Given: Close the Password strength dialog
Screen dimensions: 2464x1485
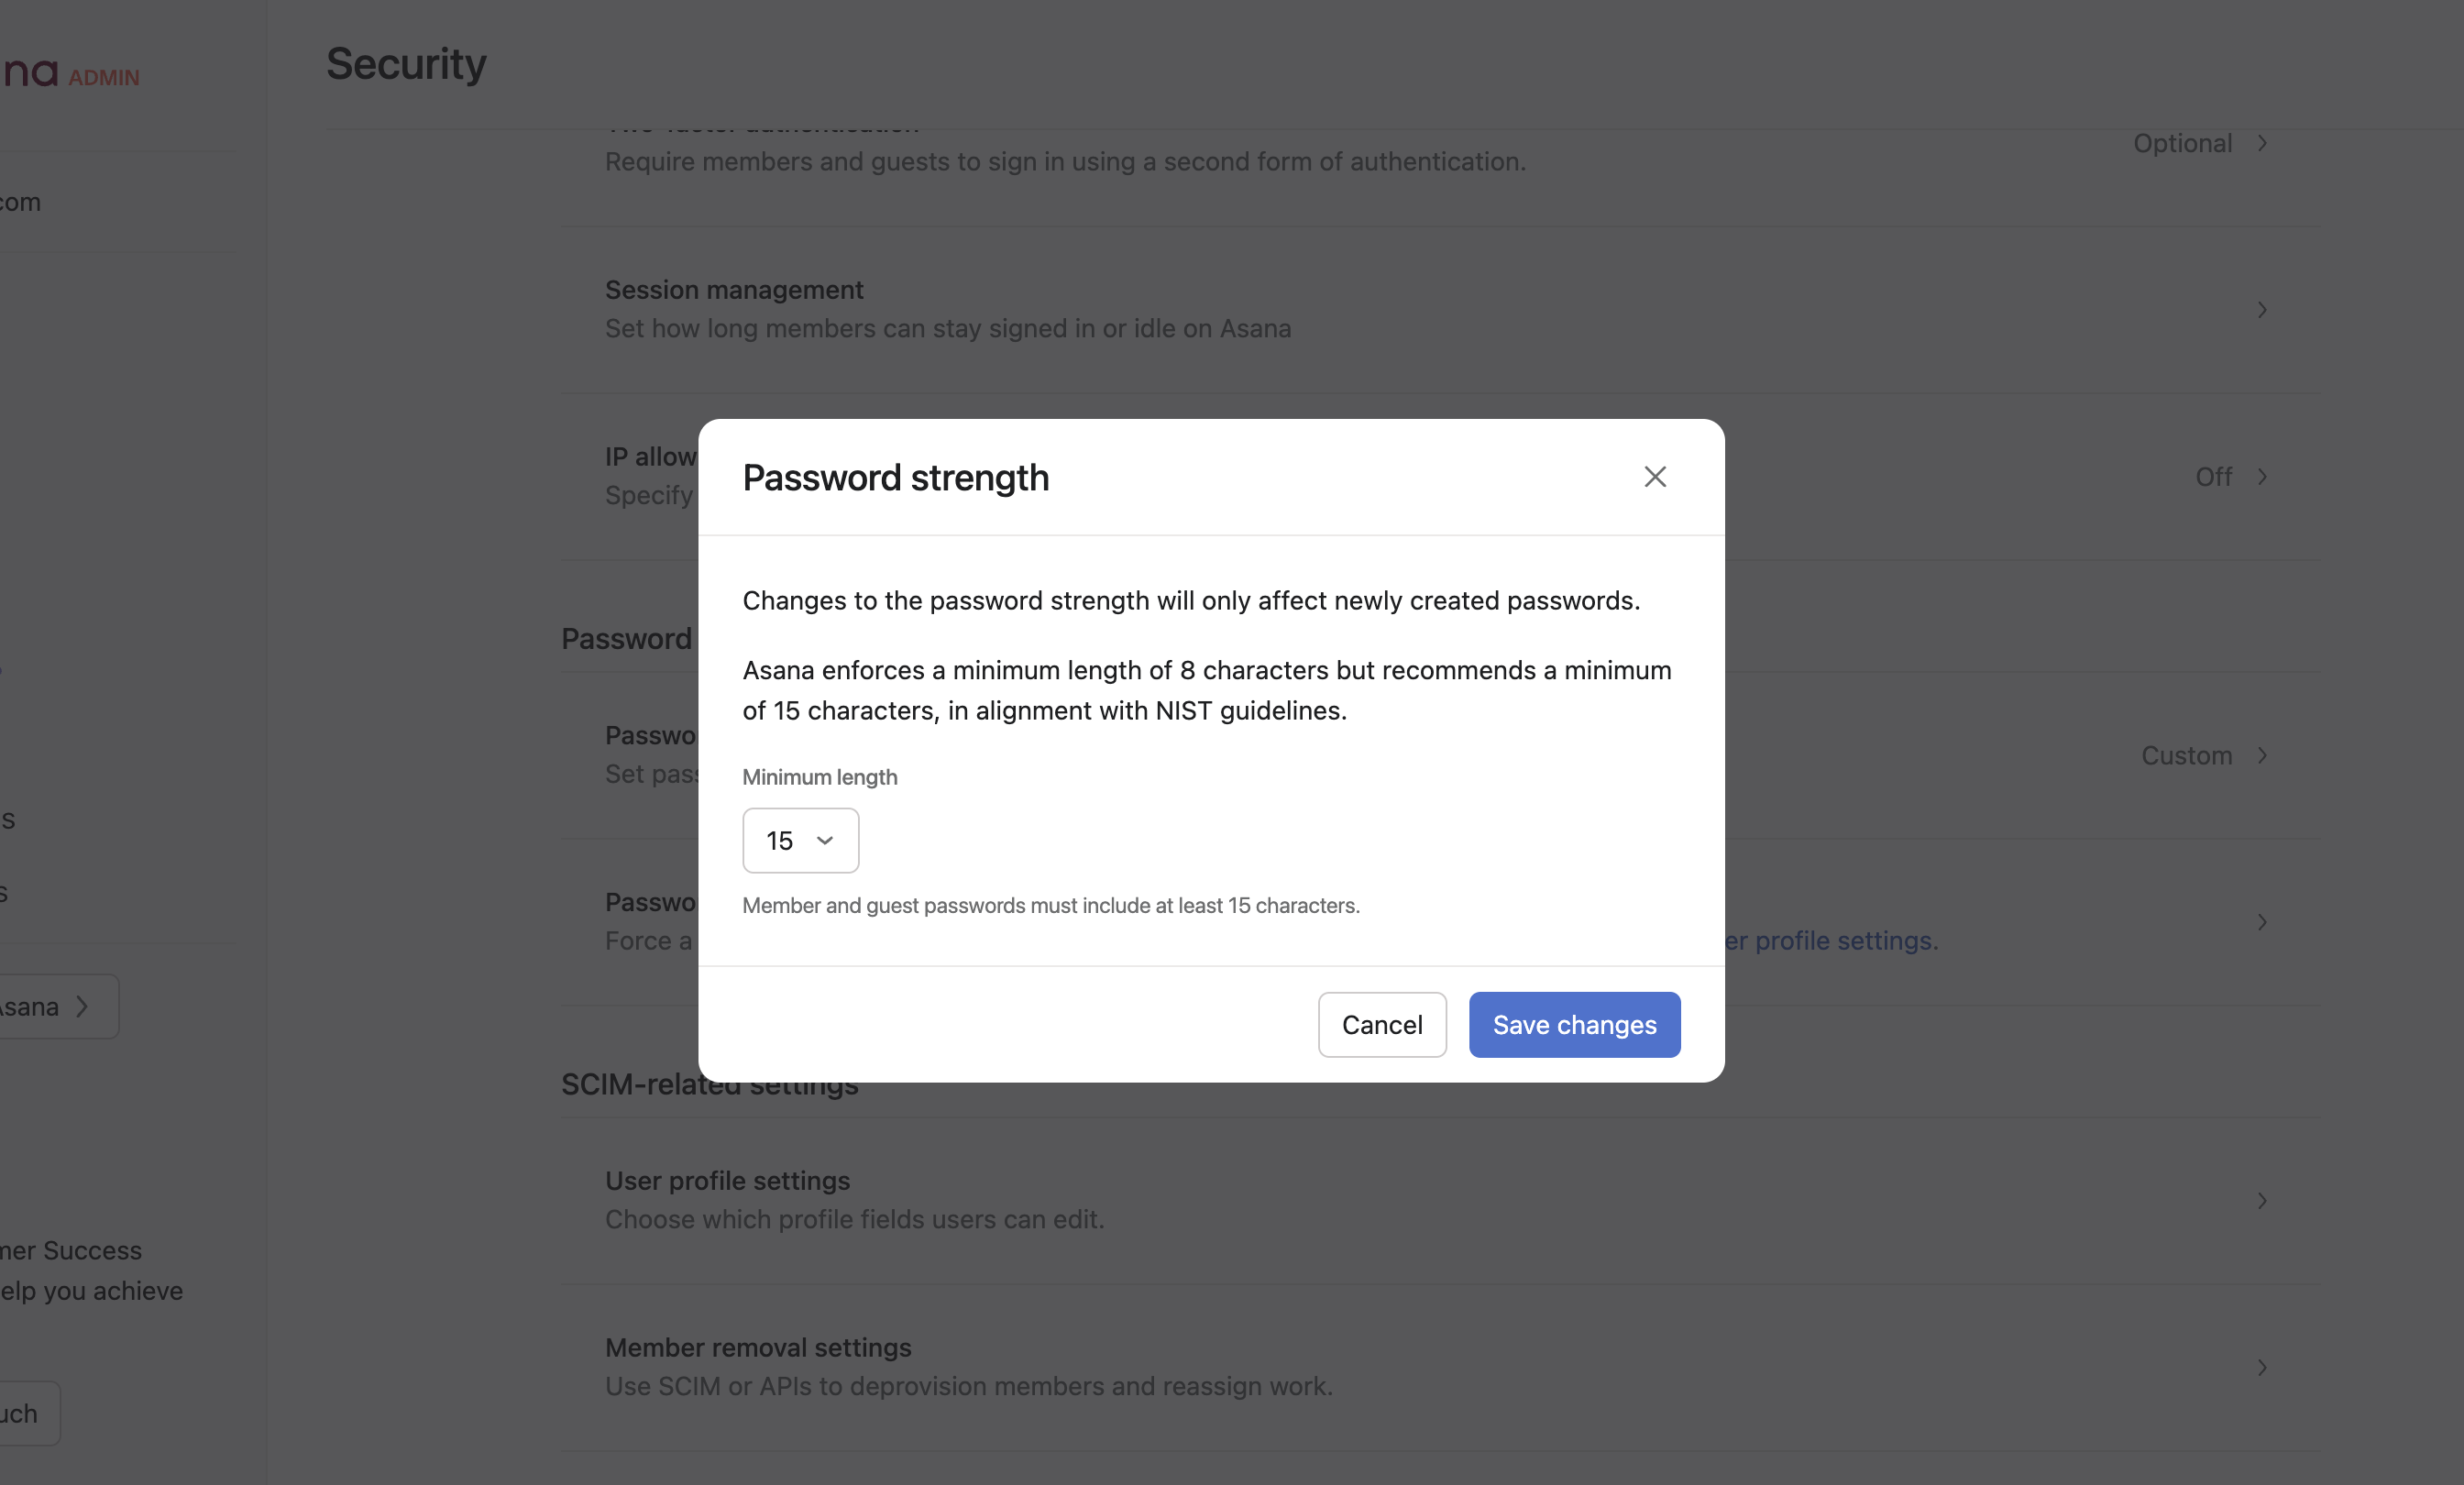Looking at the screenshot, I should point(1655,477).
